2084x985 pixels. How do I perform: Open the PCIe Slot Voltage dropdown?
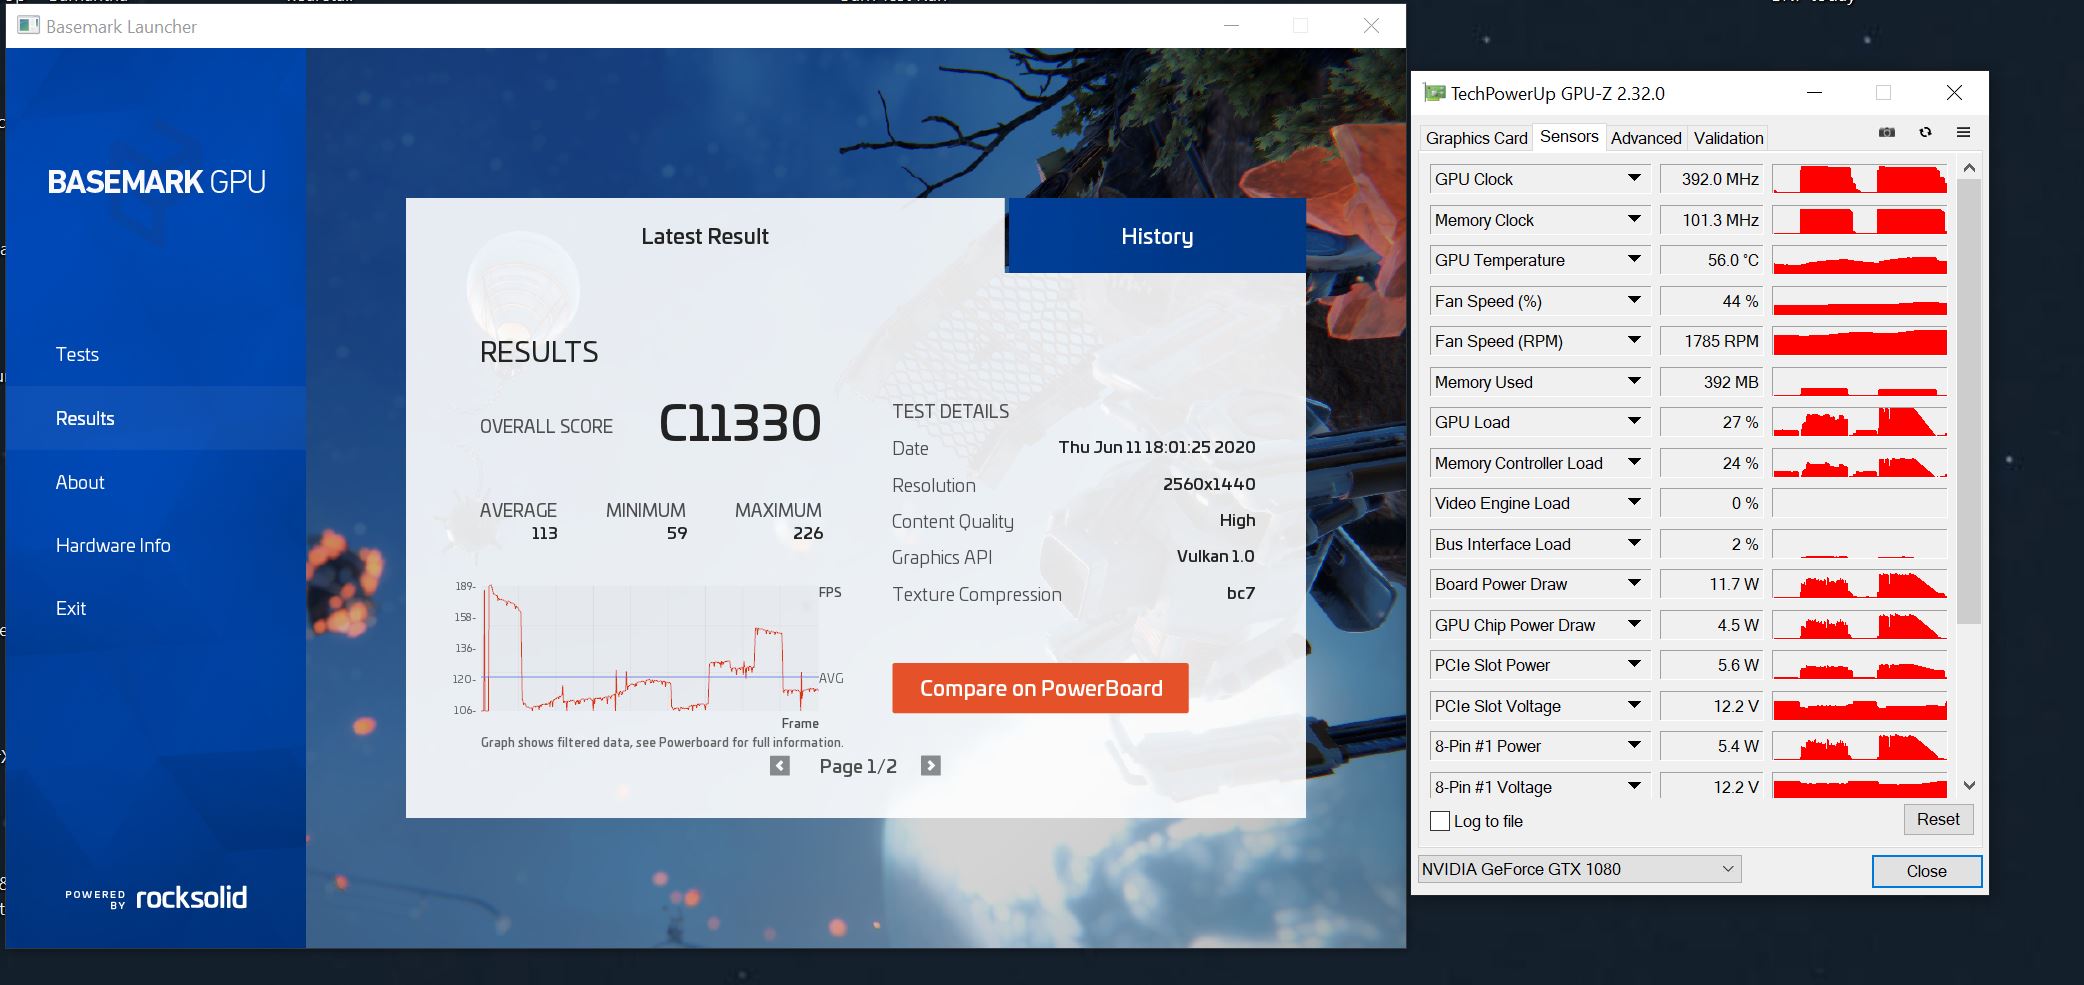click(x=1634, y=706)
